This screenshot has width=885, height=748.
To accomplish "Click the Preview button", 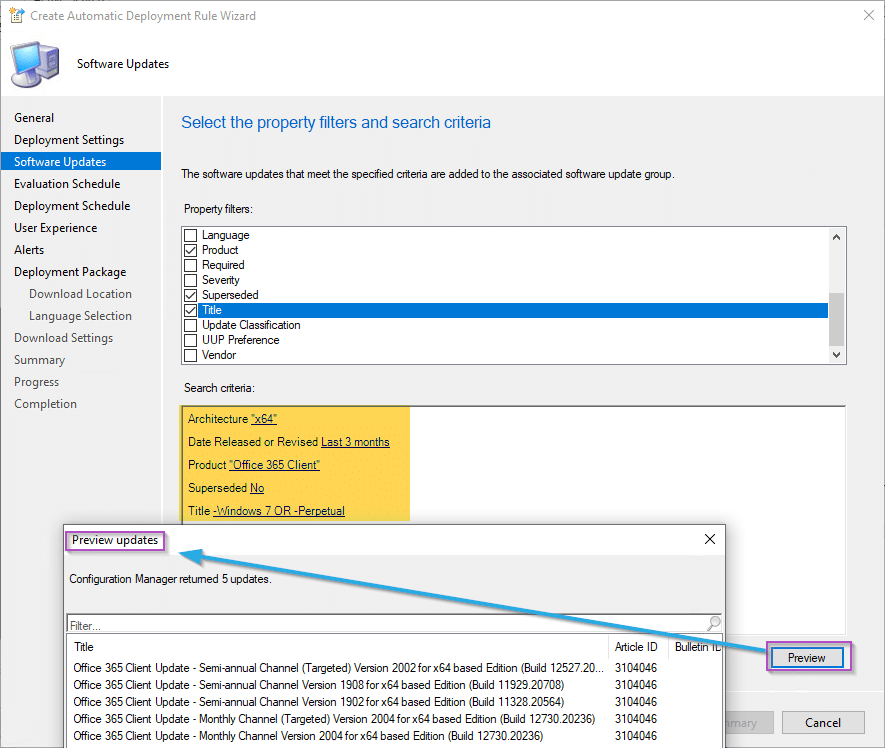I will (807, 658).
